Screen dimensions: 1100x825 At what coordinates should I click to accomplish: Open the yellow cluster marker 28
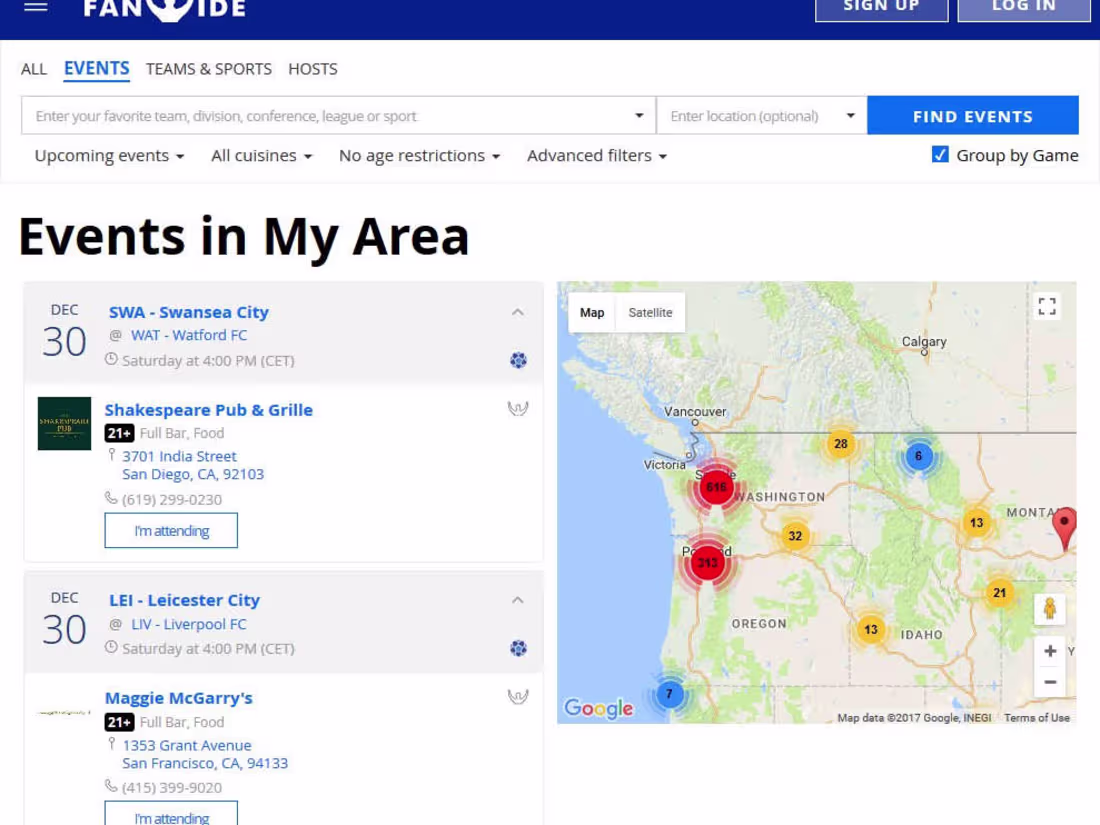[x=840, y=443]
